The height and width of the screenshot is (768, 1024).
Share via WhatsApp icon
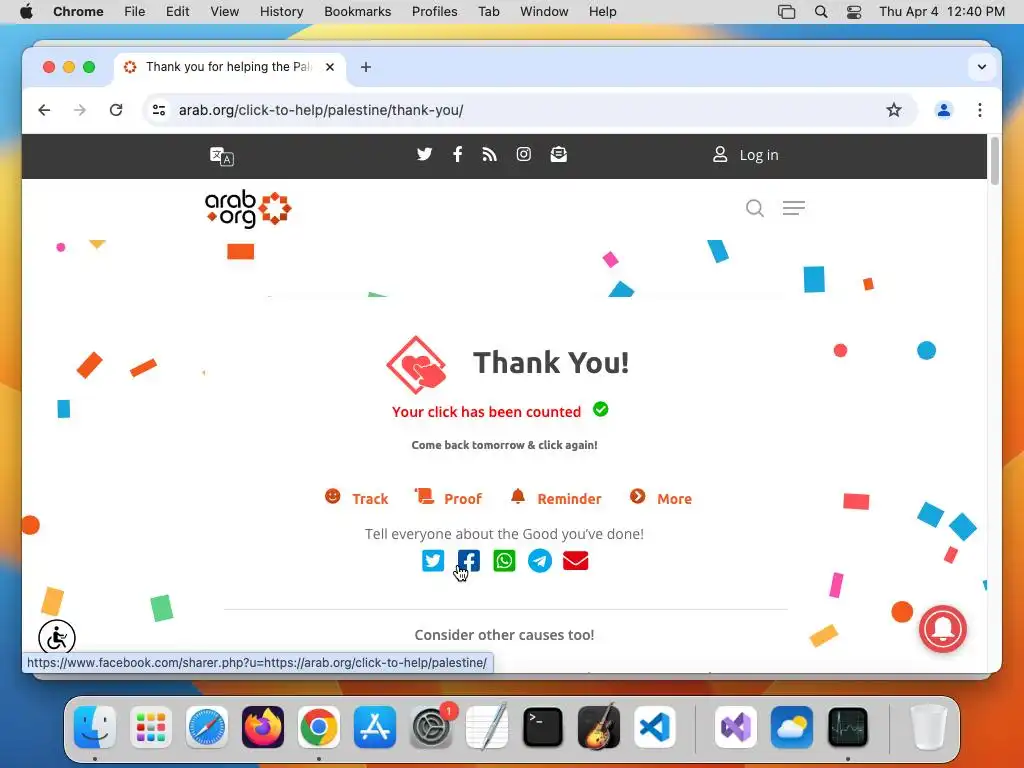[x=504, y=560]
